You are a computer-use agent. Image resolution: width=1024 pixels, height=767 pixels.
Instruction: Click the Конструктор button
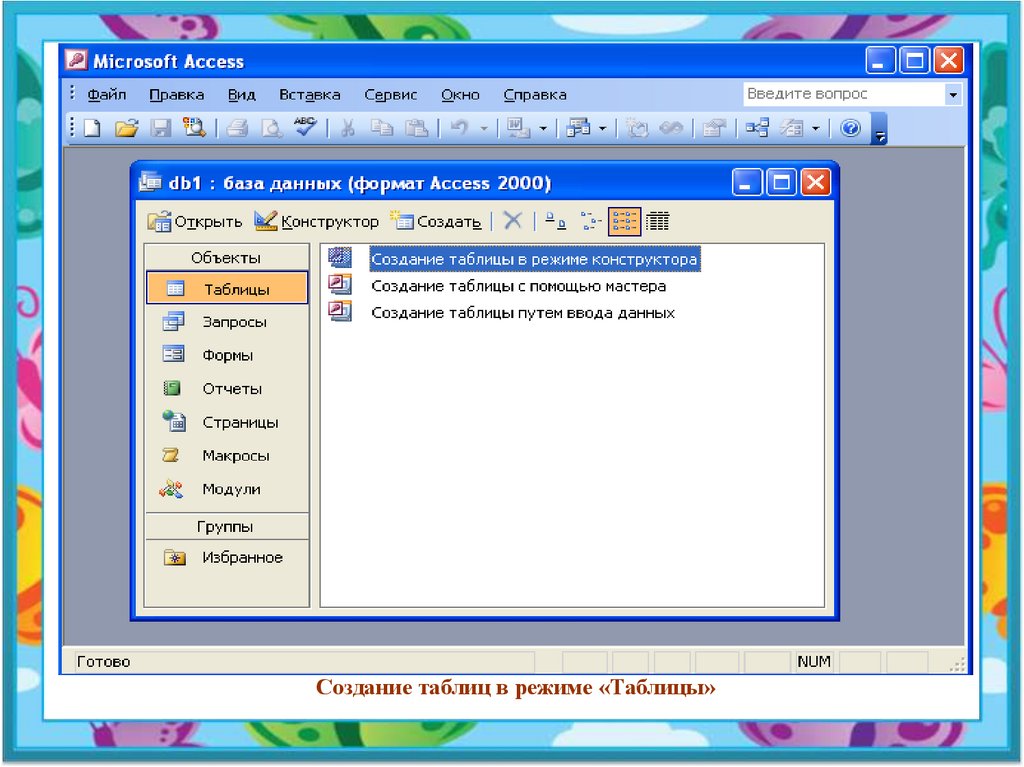pos(316,221)
